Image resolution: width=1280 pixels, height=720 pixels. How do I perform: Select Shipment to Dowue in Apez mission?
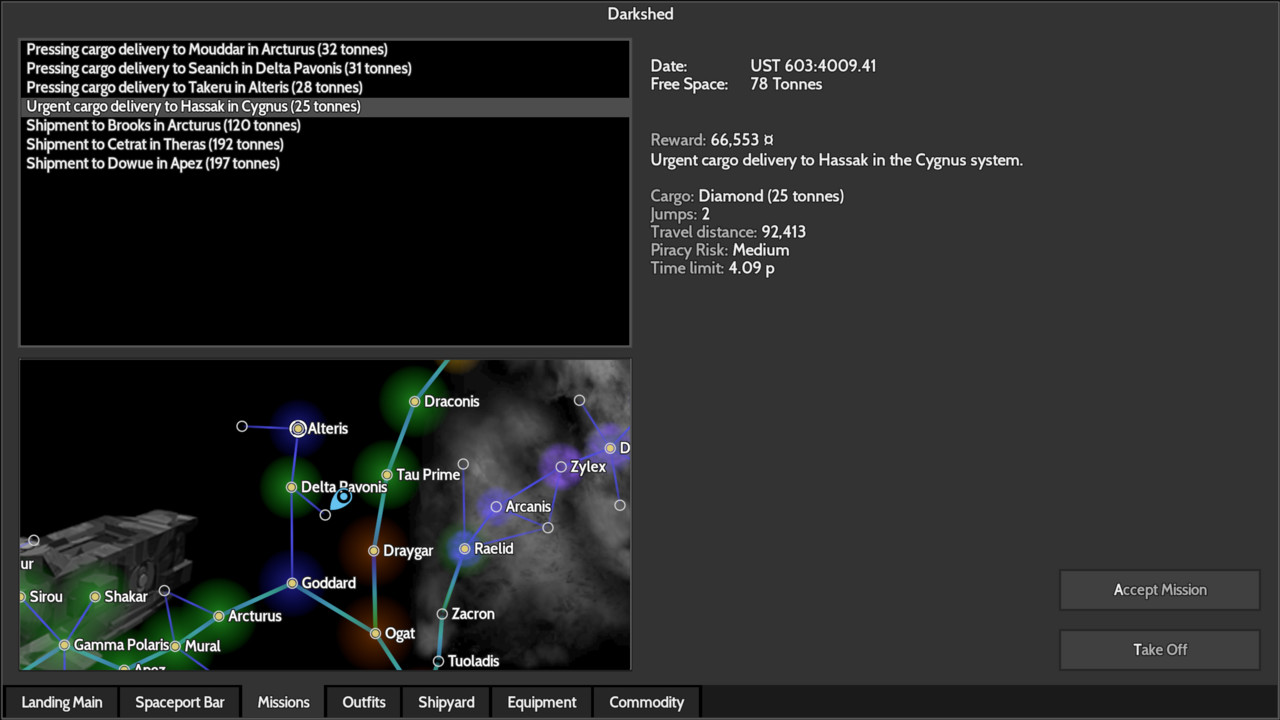(x=153, y=163)
